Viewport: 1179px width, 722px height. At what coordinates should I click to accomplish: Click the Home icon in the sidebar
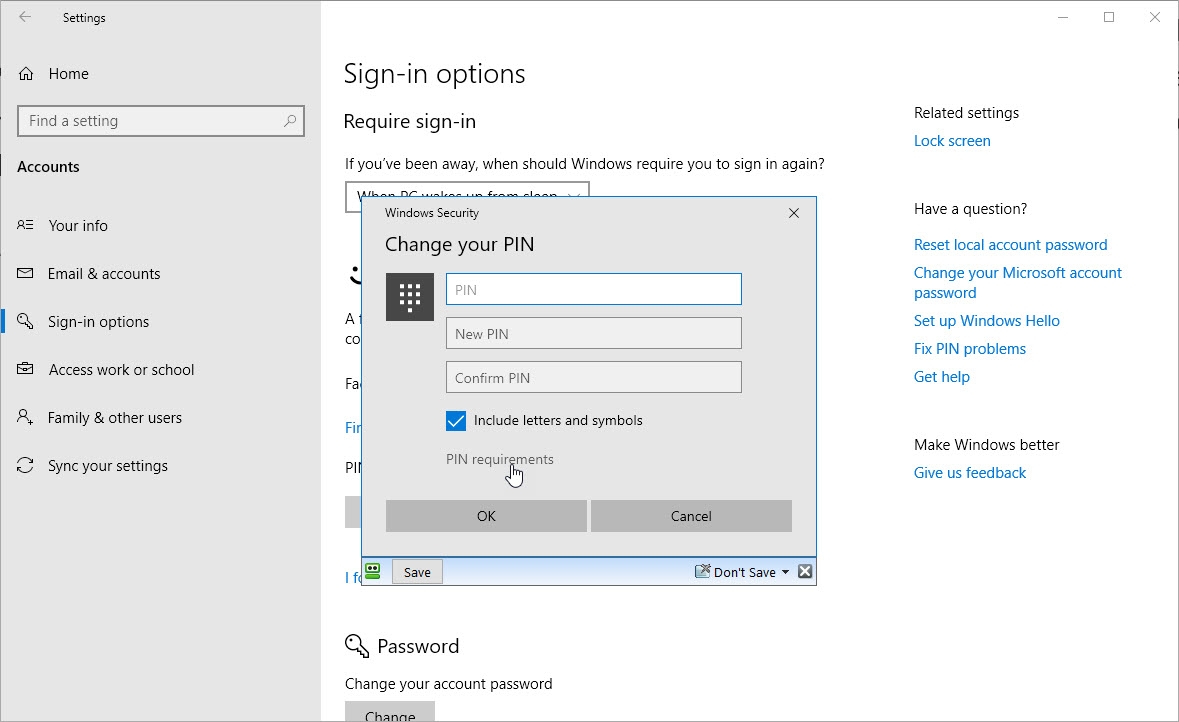(29, 73)
